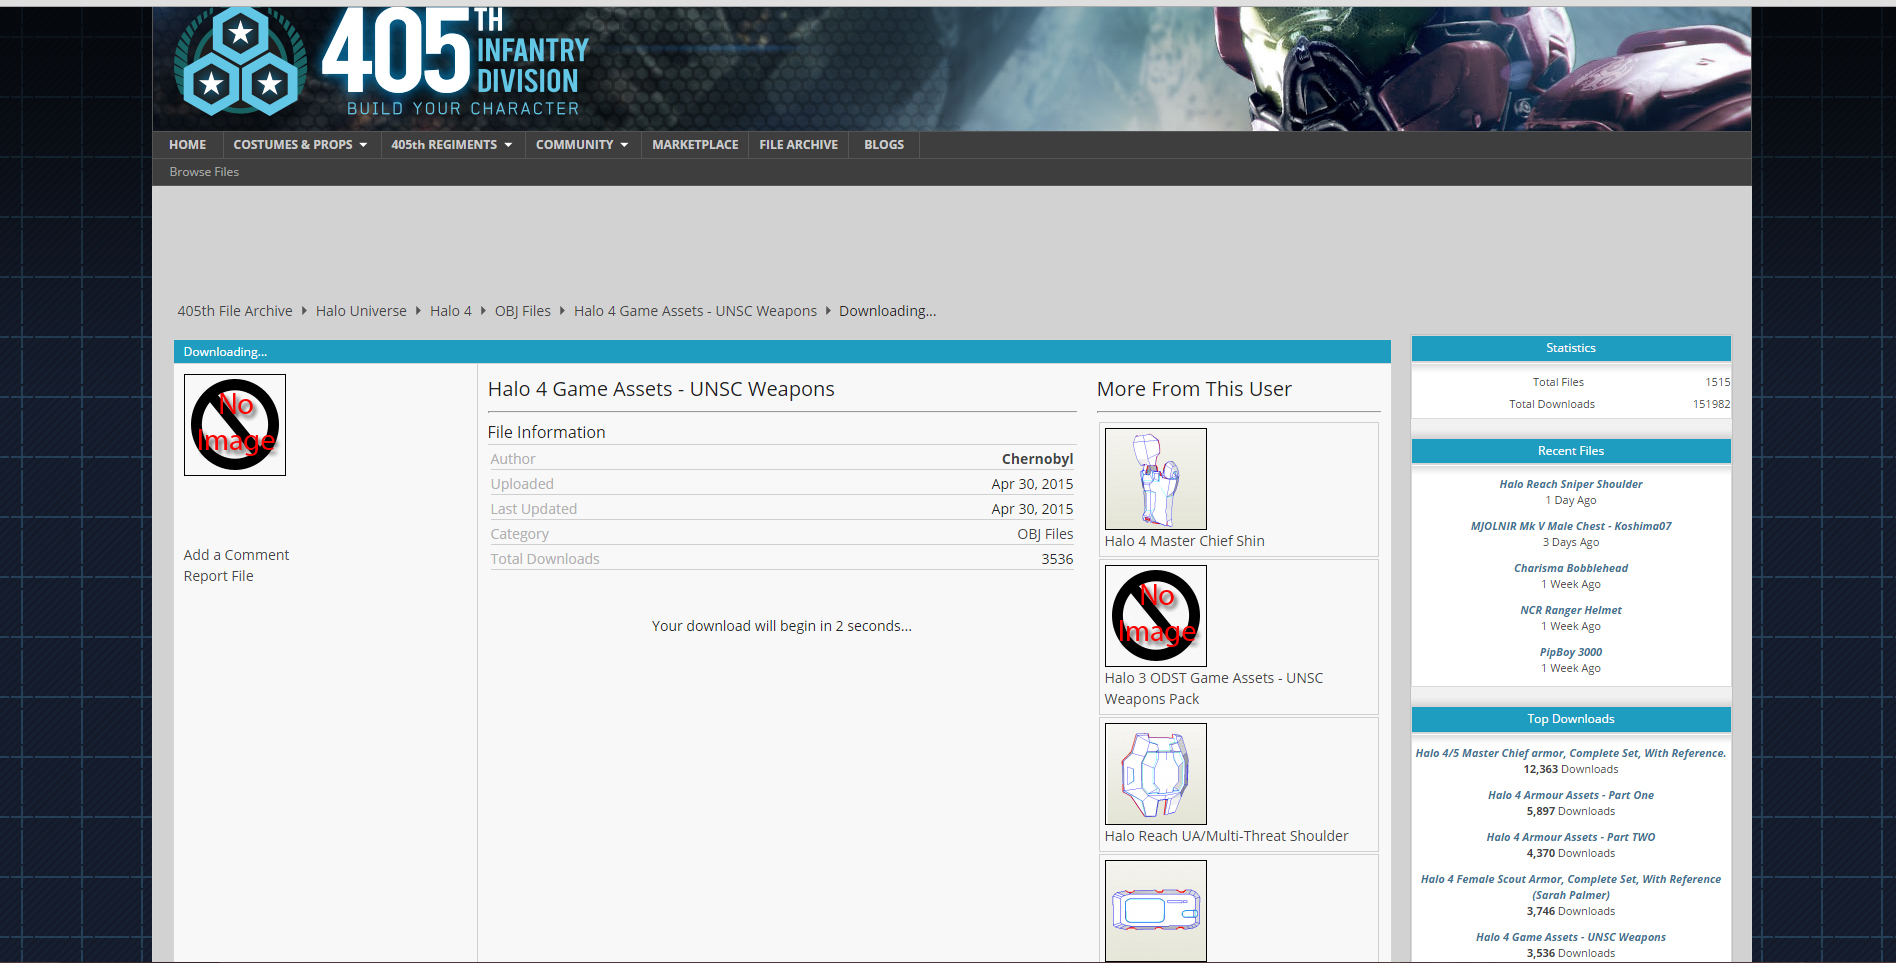
Task: Click the No Image file thumbnail under the Downloading header
Action: pos(235,425)
